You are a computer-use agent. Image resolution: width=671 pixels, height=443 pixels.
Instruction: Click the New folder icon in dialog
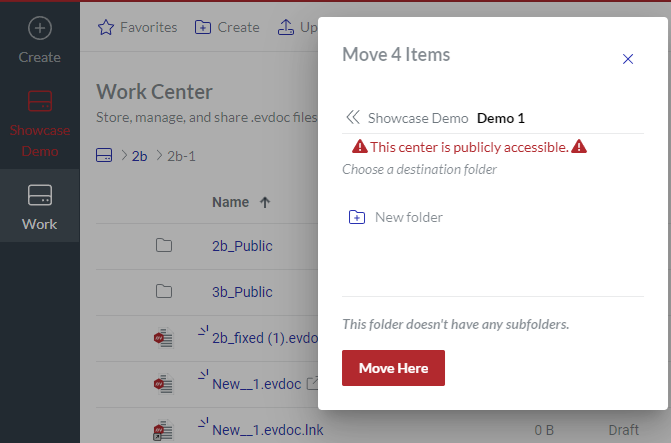pyautogui.click(x=357, y=217)
